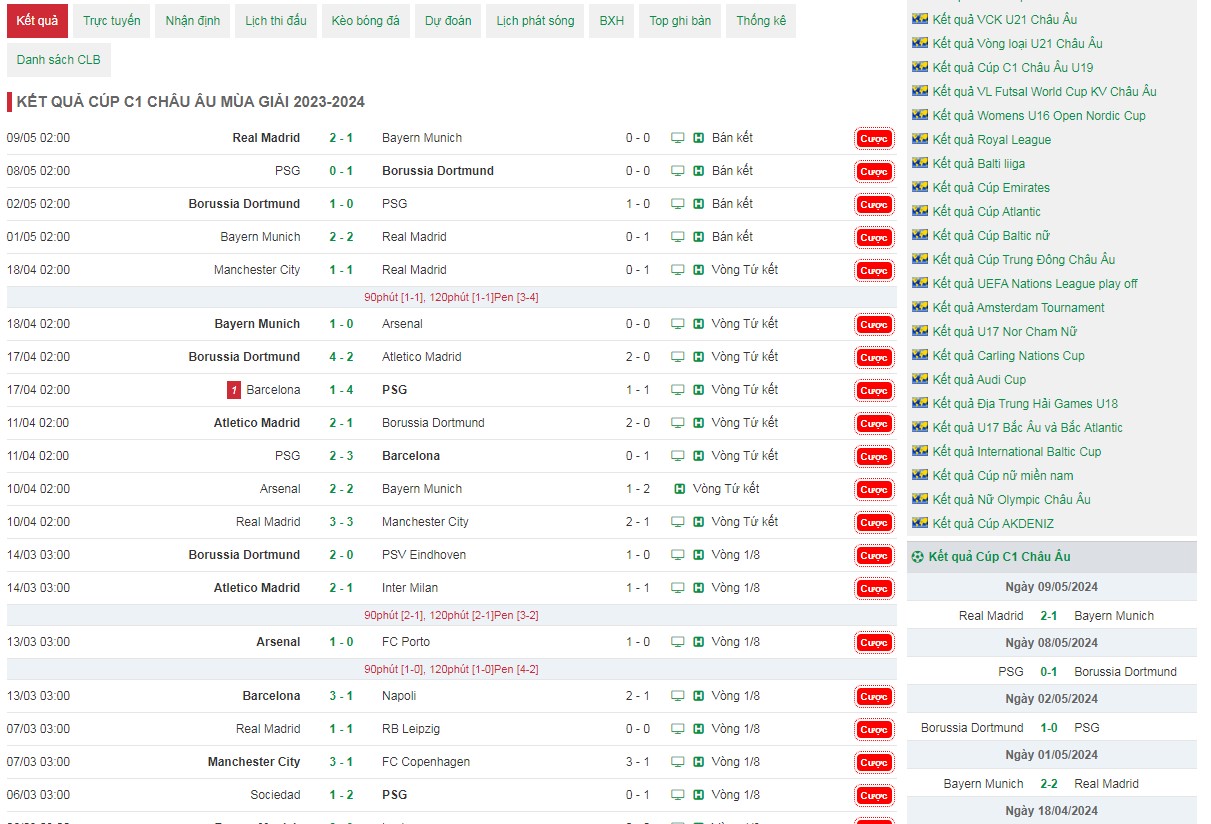Click green H icon in Real Madrid vs RB Leipzig row
Screen dimensions: 1211x824
699,729
